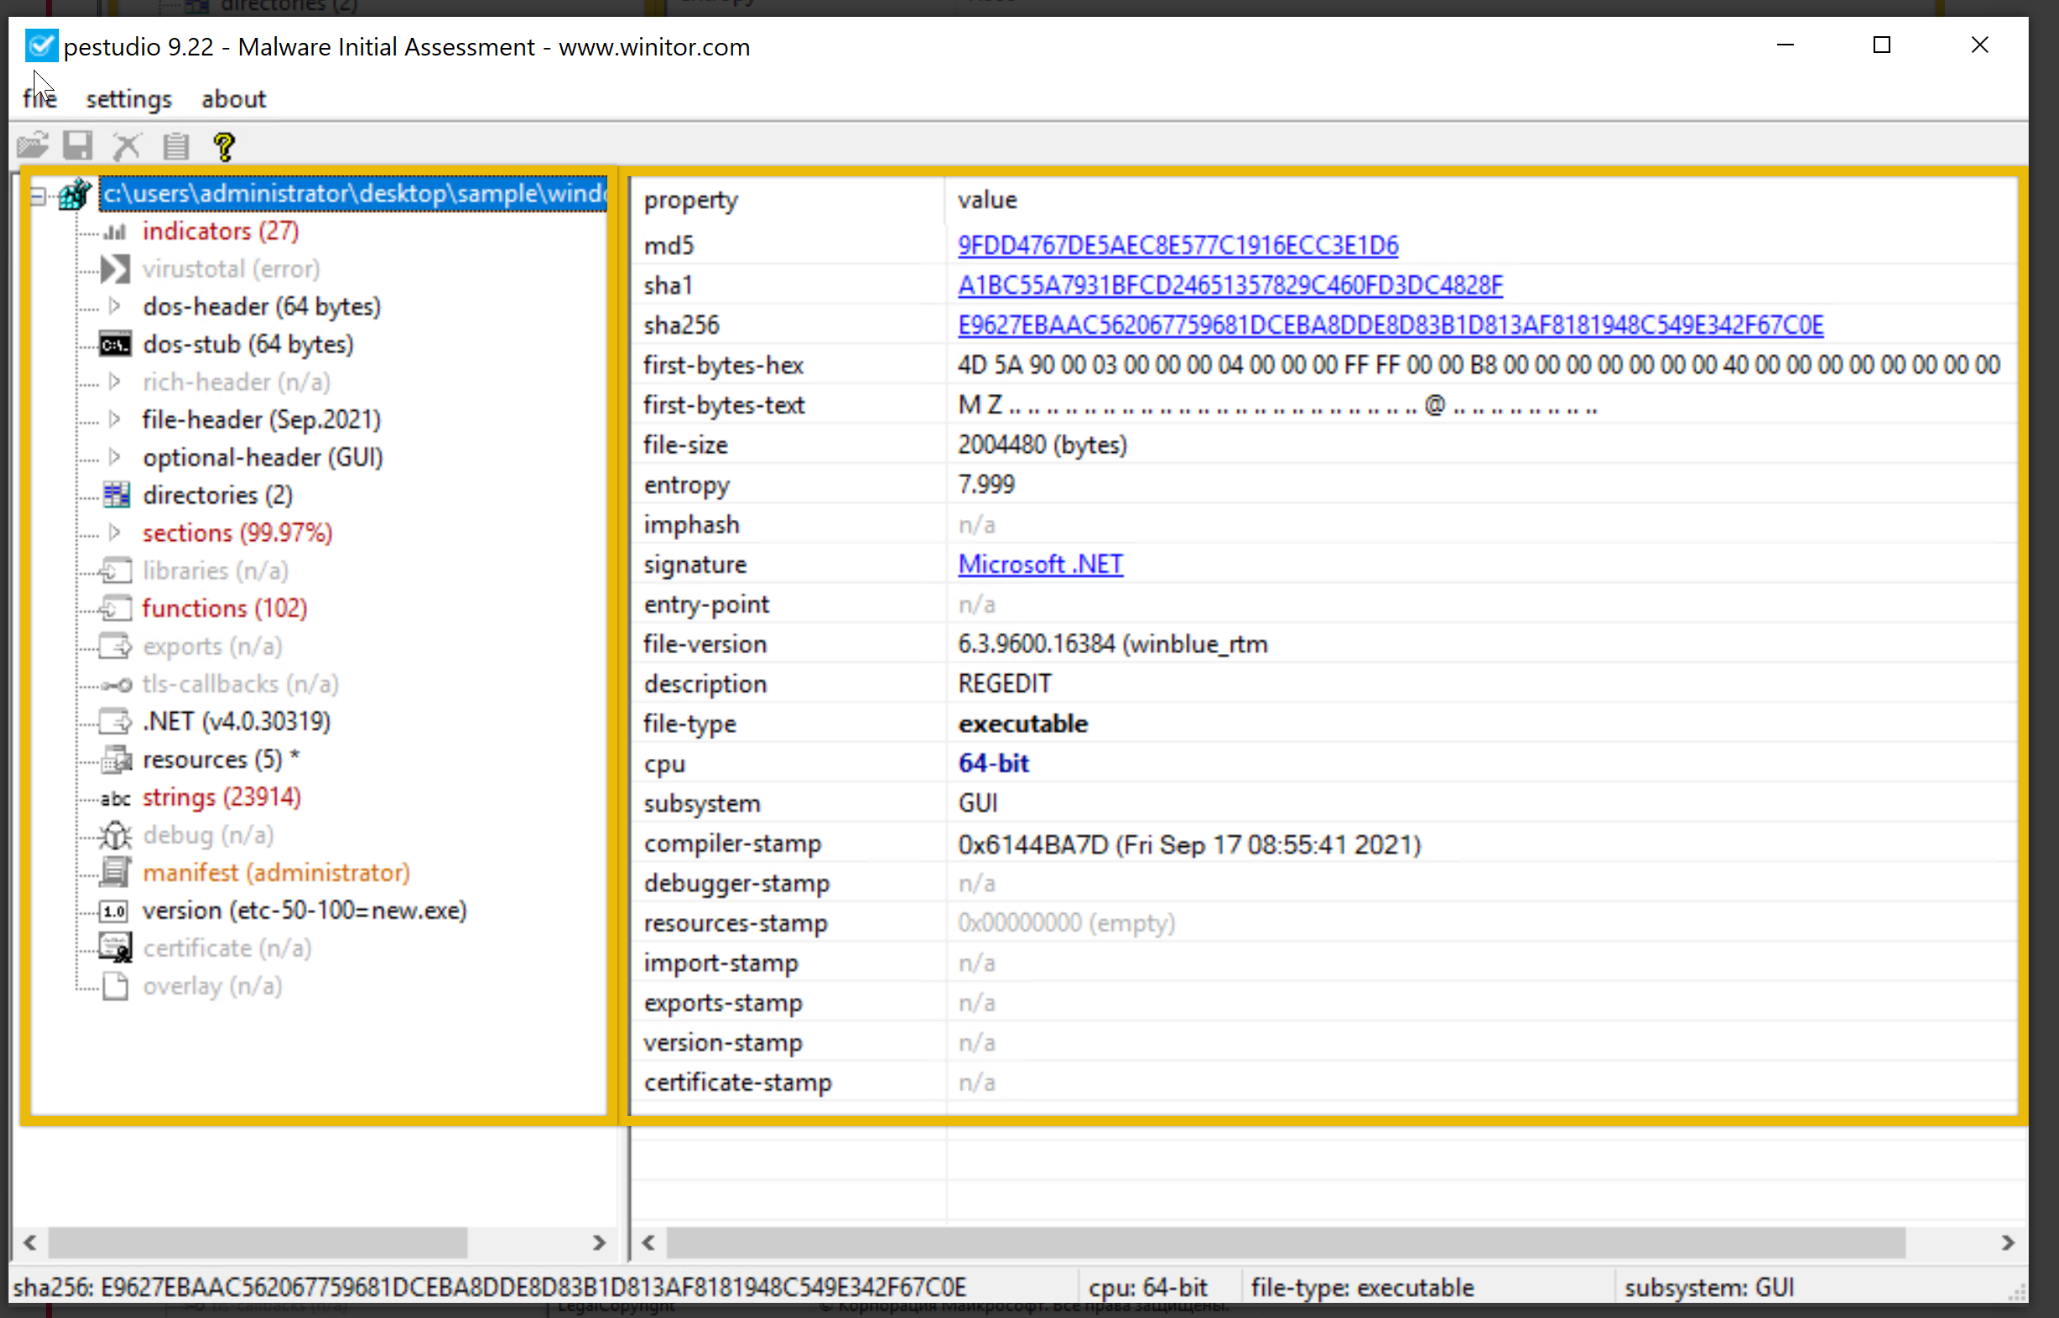
Task: Open the md5 hash link
Action: (x=1177, y=245)
